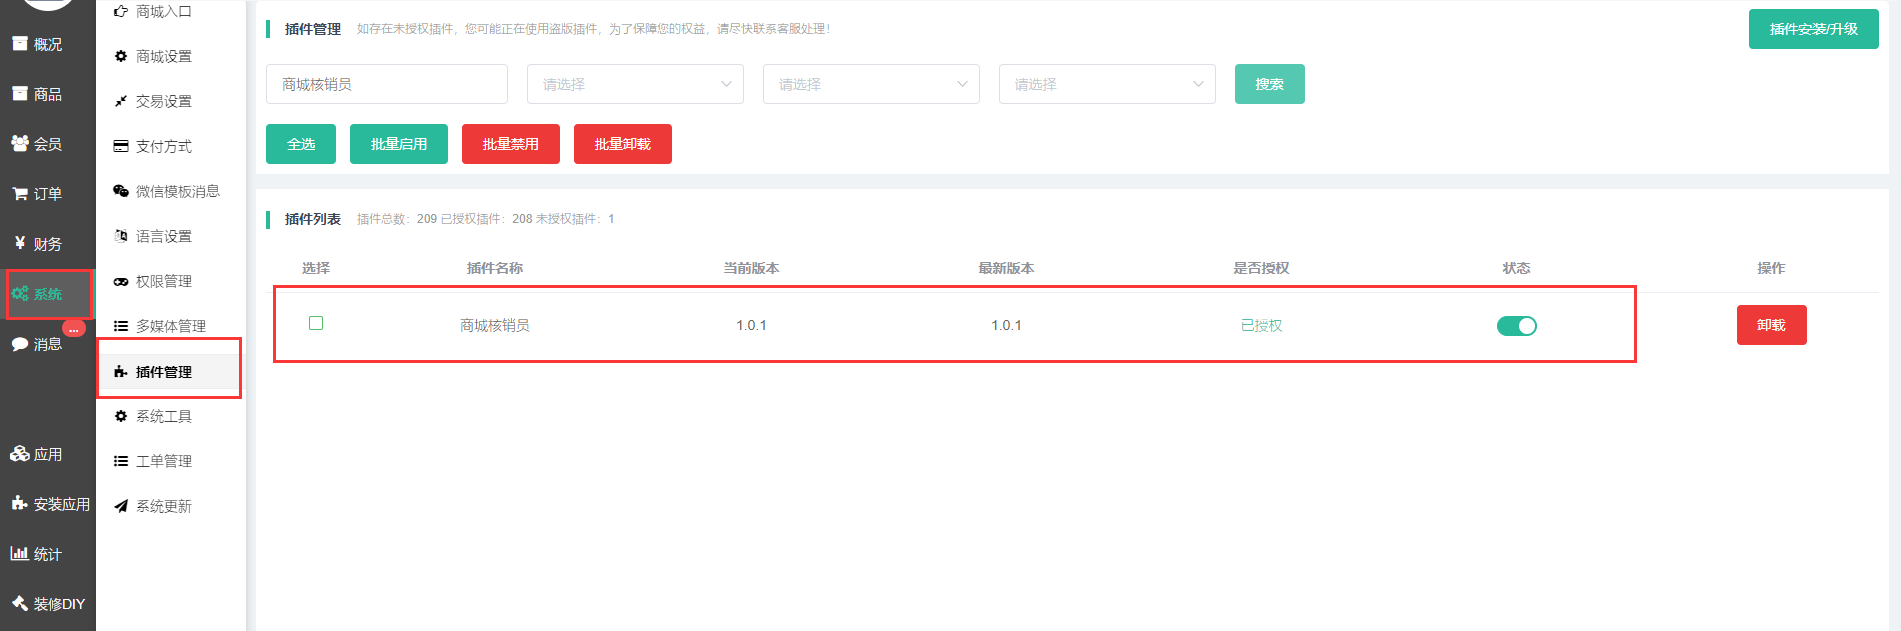Click the 插件管理 puzzle icon

[x=121, y=371]
